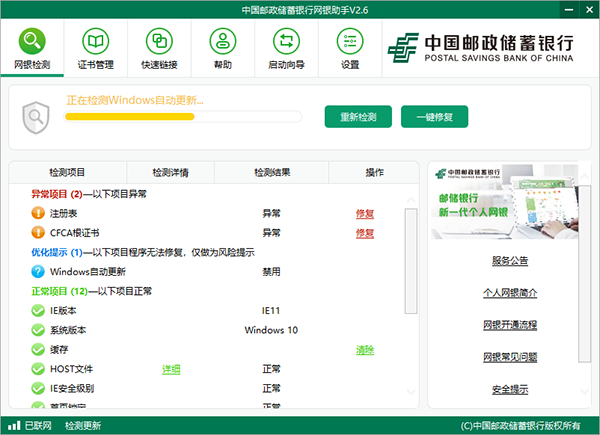
Task: Click the 缓存 green check icon
Action: click(38, 349)
